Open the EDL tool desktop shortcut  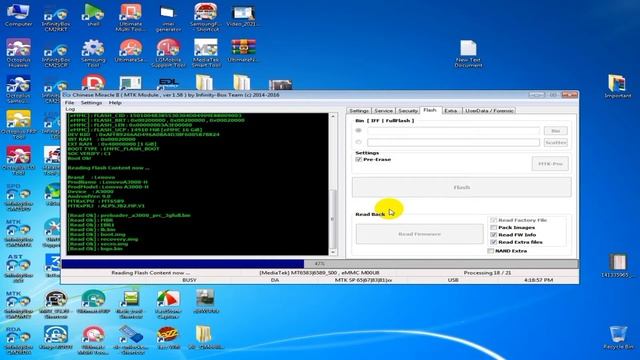click(x=168, y=83)
